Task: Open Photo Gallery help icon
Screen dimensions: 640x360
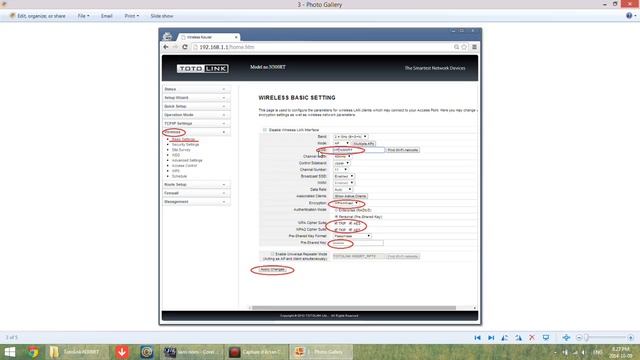Action: (x=629, y=16)
